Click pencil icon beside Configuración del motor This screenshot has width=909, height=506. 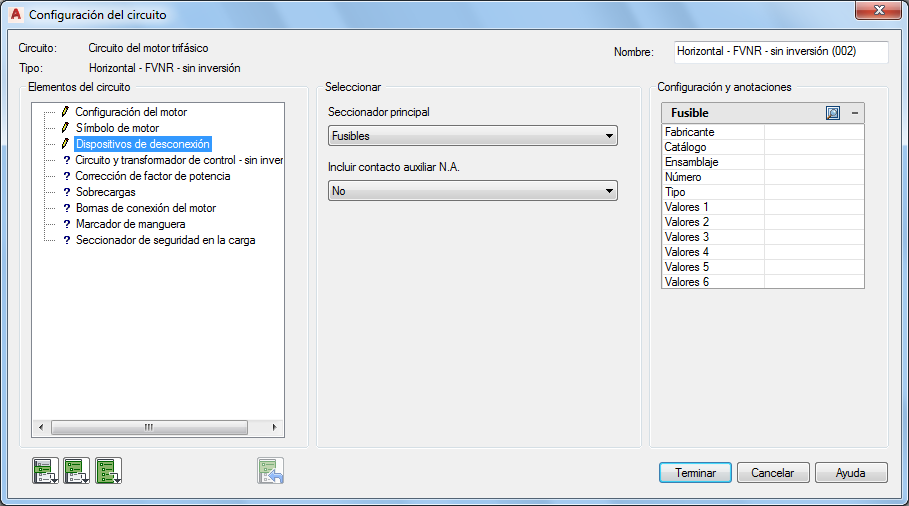pos(66,111)
